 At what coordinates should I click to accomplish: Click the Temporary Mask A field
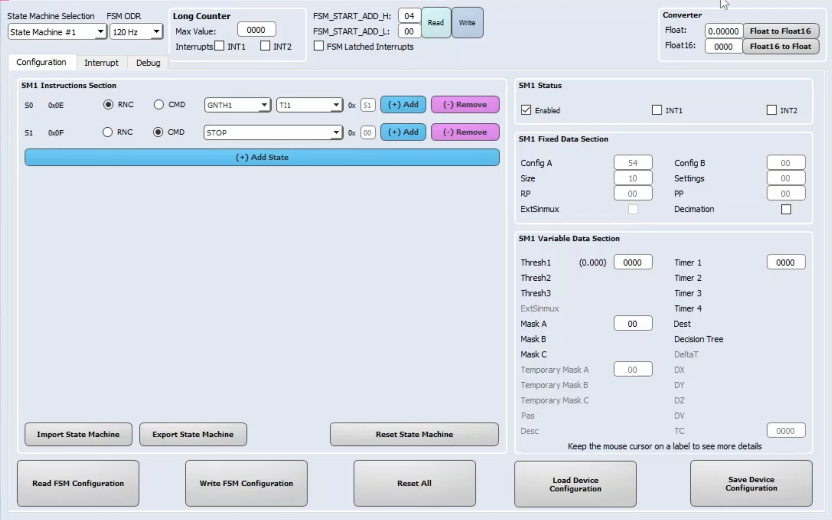point(633,369)
